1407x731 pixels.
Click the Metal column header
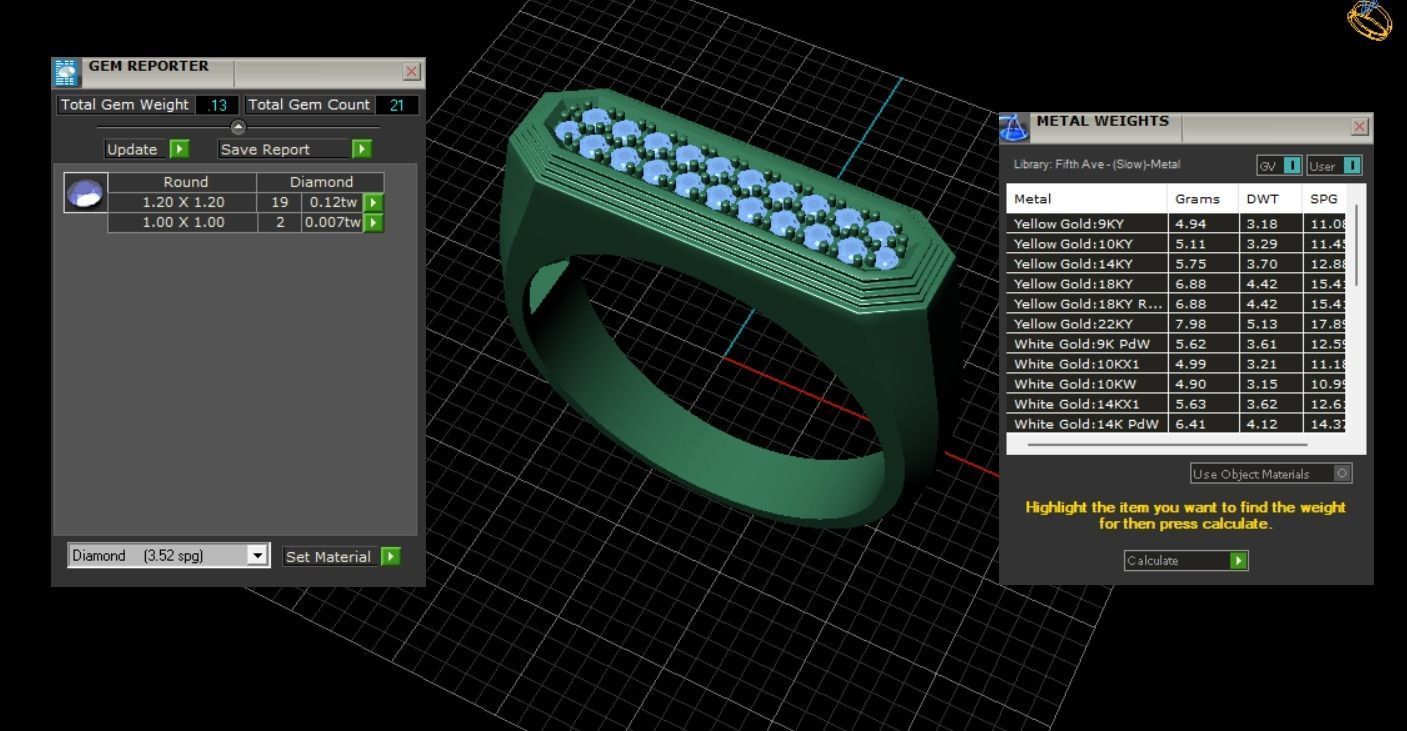pyautogui.click(x=1087, y=199)
